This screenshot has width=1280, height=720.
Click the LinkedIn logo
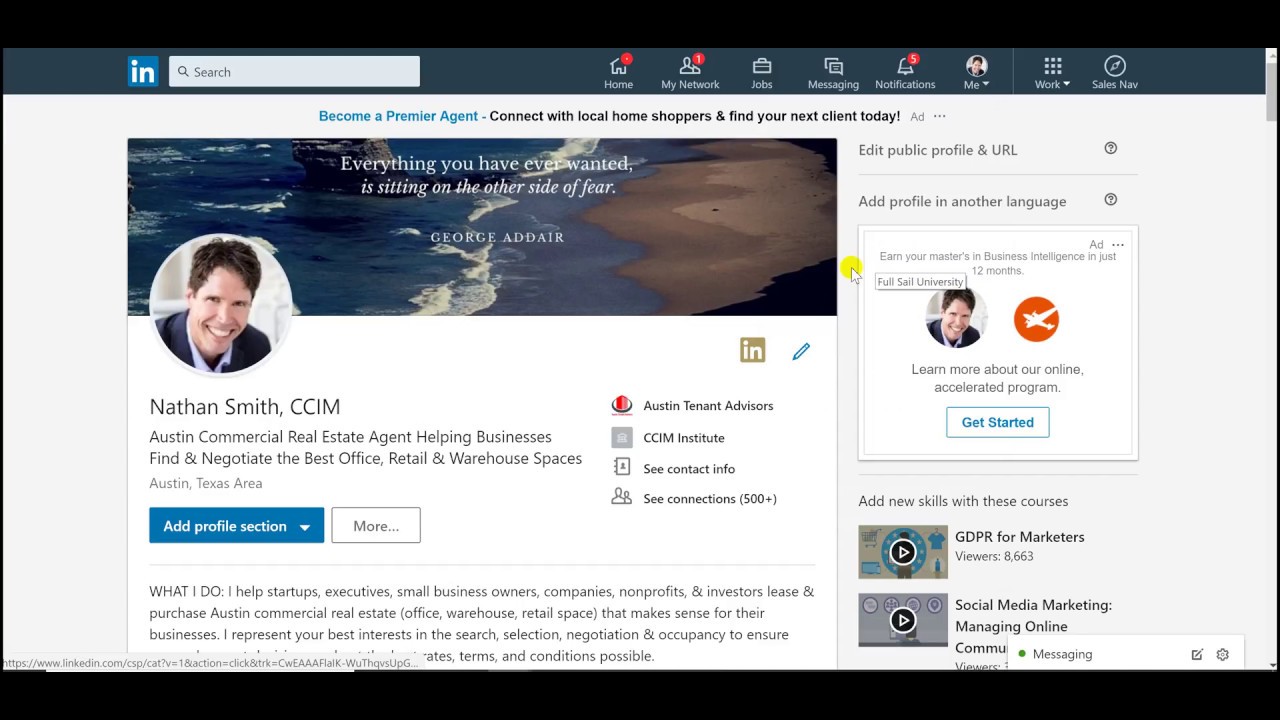pos(143,71)
